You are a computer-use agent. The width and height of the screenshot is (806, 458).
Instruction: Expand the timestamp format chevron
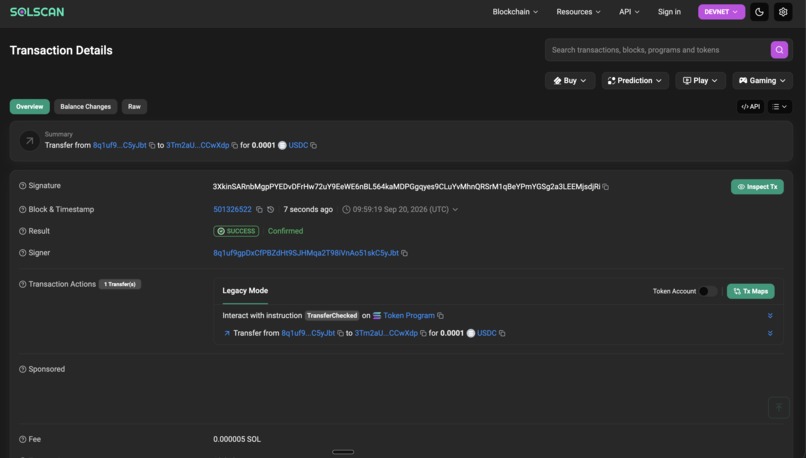pos(455,210)
